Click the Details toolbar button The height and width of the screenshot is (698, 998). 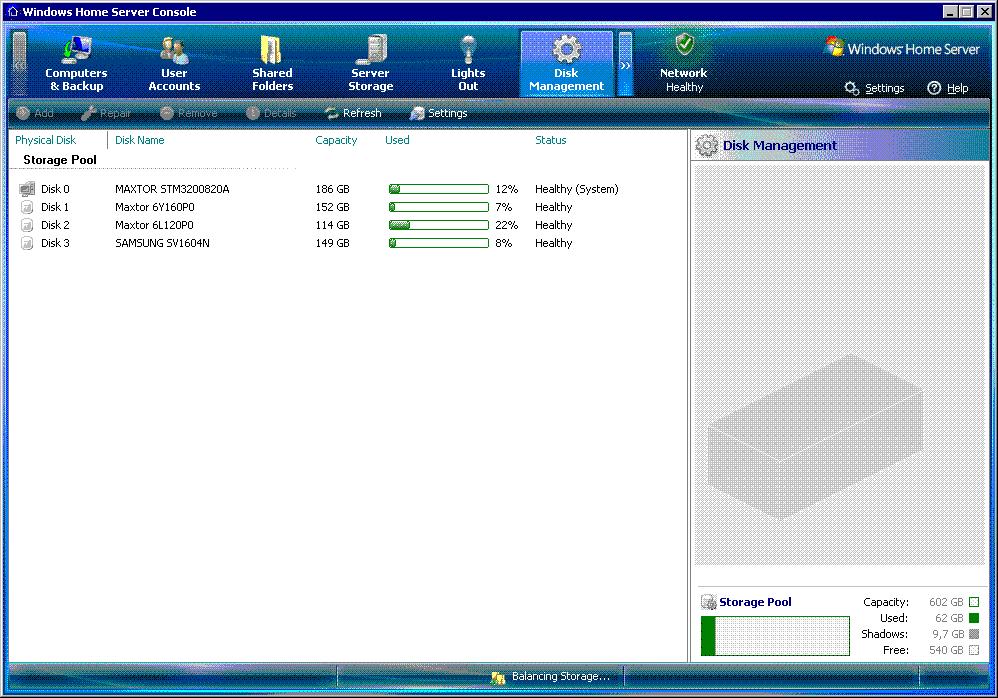coord(271,113)
